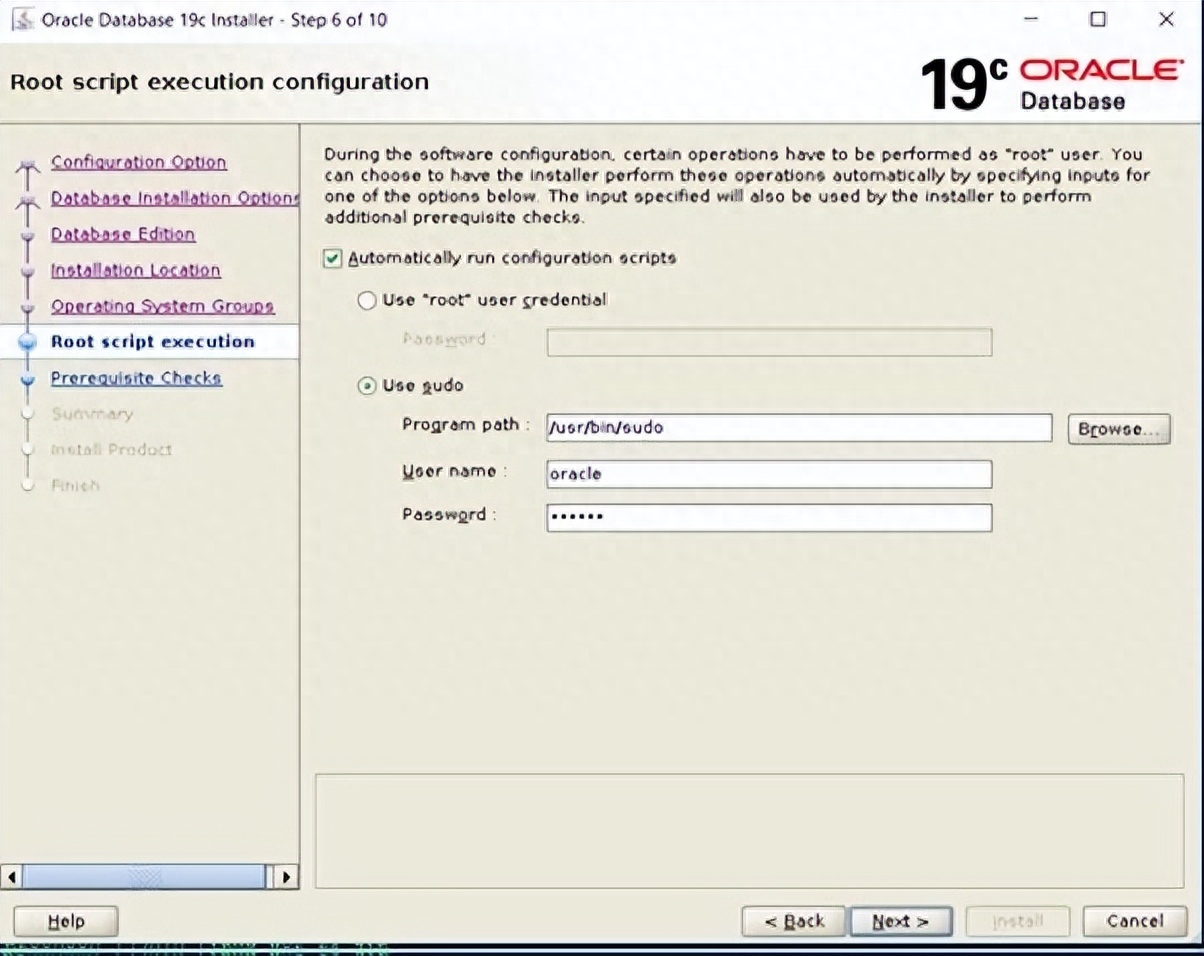Click the 19c Oracle Database logo

point(1050,84)
